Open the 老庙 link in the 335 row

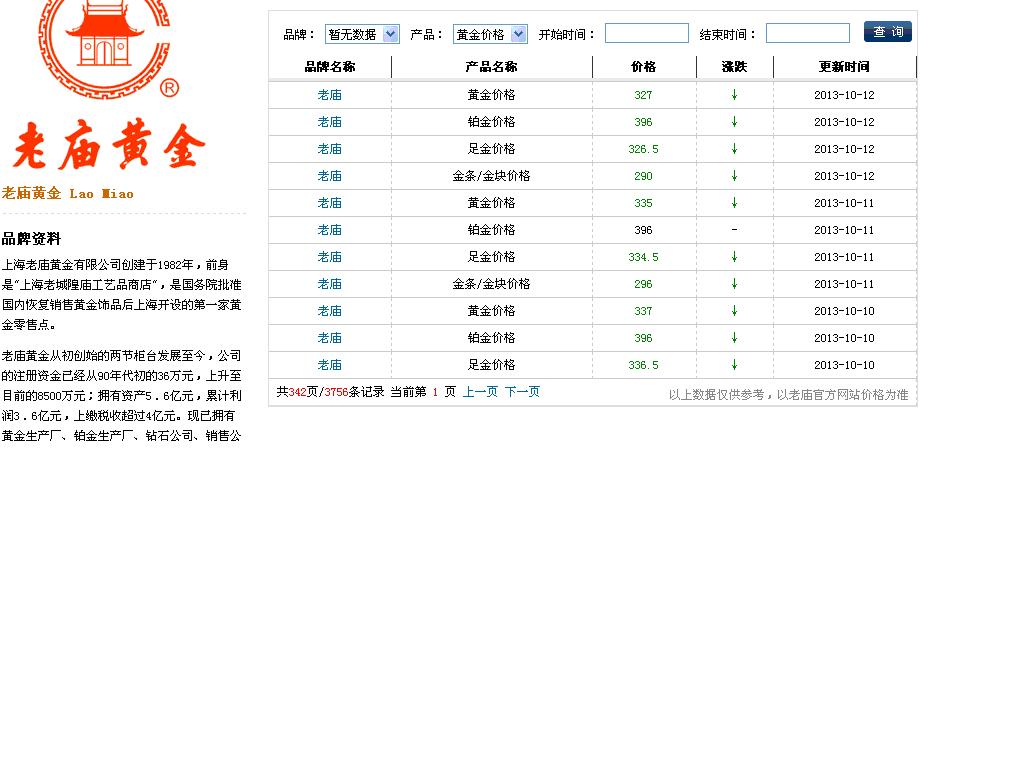[x=330, y=203]
